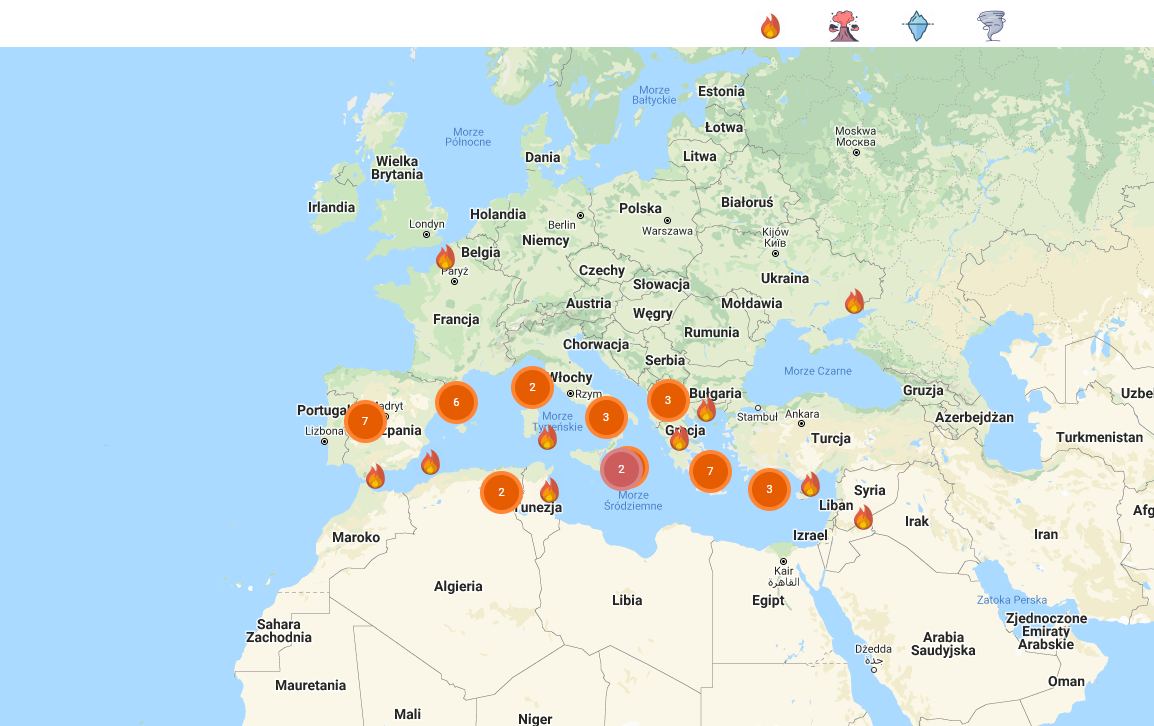Screen dimensions: 1154x726
Task: Click the faded cluster in Morze Śródziemne
Action: coord(623,468)
